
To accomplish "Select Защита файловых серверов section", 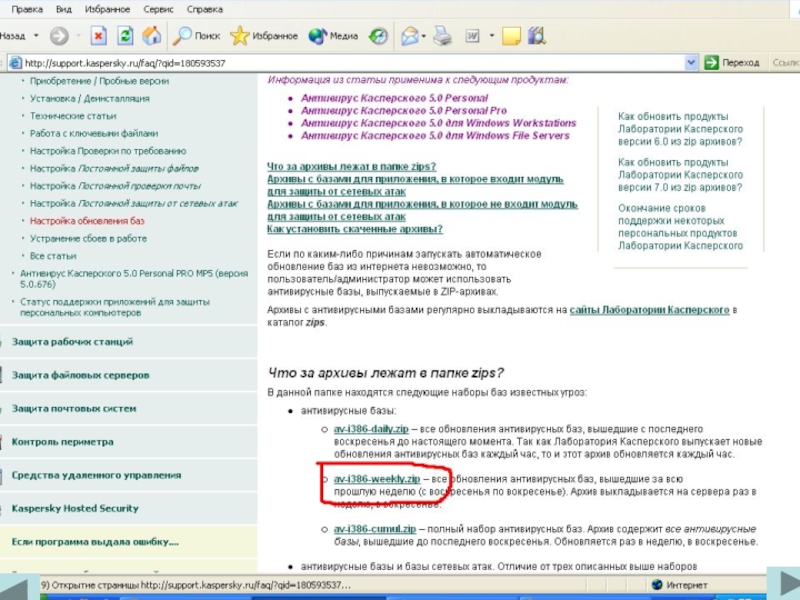I will pyautogui.click(x=81, y=375).
